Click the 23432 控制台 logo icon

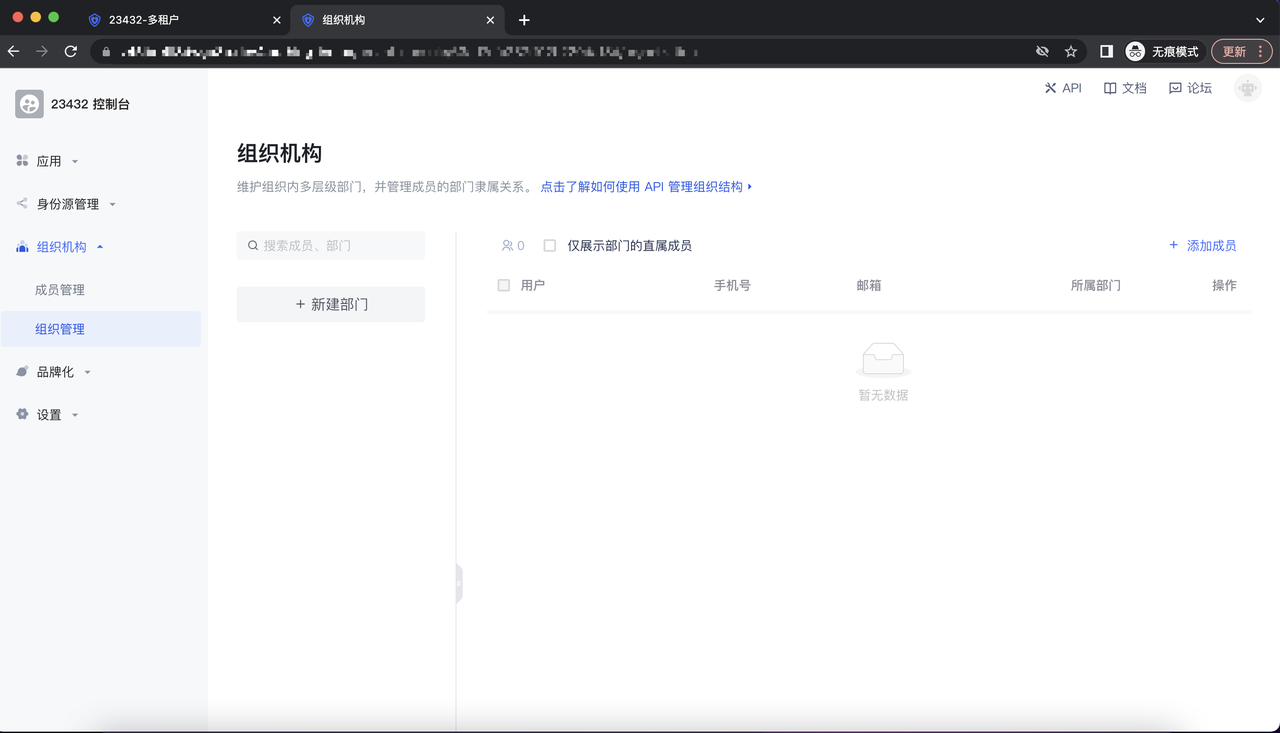click(29, 104)
